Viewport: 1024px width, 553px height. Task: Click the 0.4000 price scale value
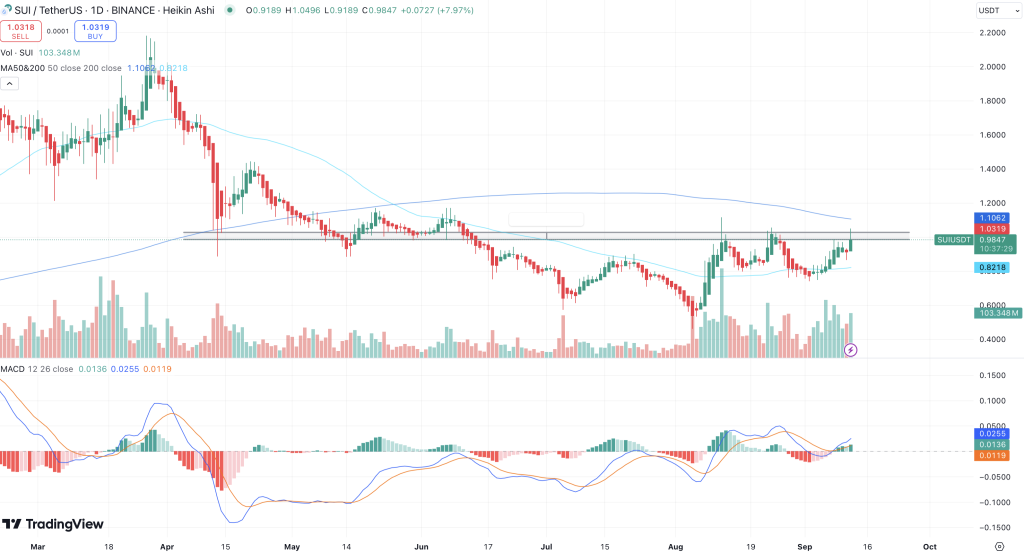click(x=992, y=340)
